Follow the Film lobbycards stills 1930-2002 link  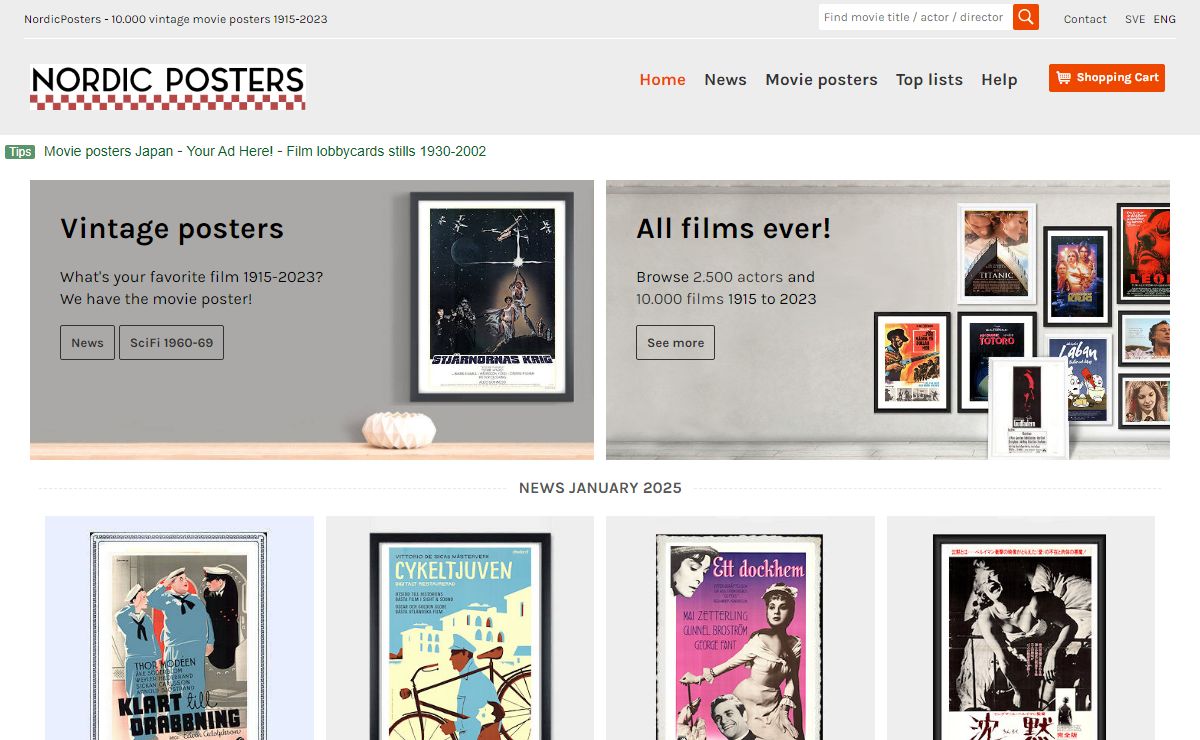coord(386,151)
